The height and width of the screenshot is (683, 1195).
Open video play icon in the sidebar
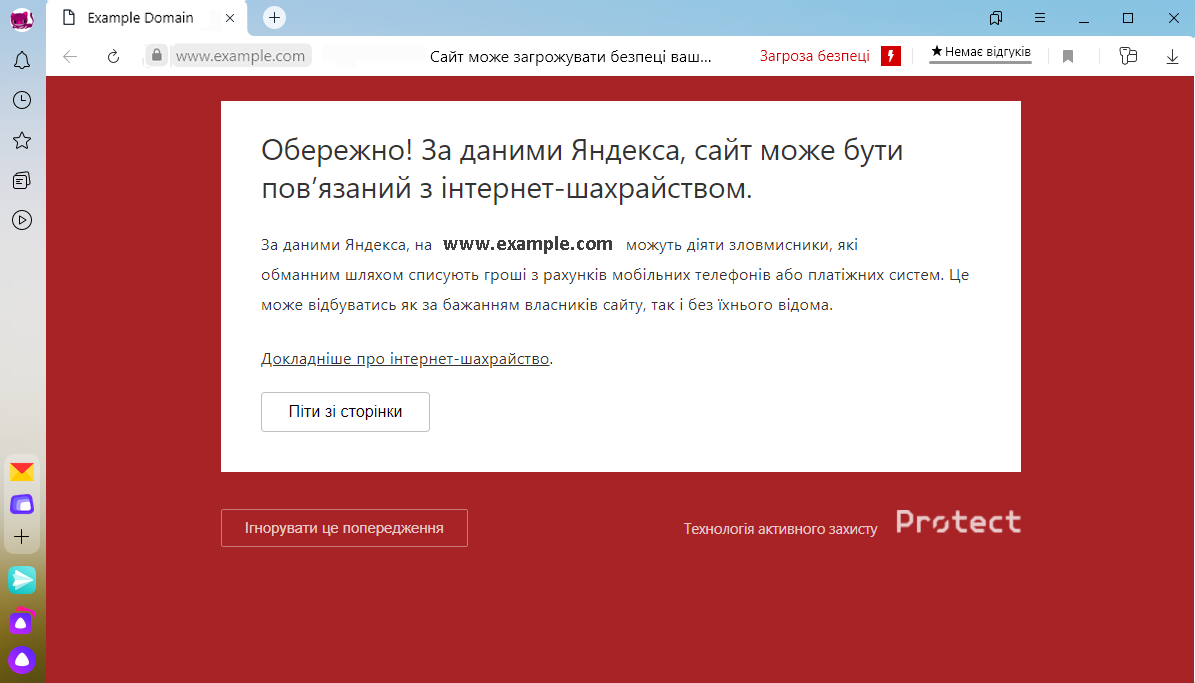pyautogui.click(x=22, y=220)
